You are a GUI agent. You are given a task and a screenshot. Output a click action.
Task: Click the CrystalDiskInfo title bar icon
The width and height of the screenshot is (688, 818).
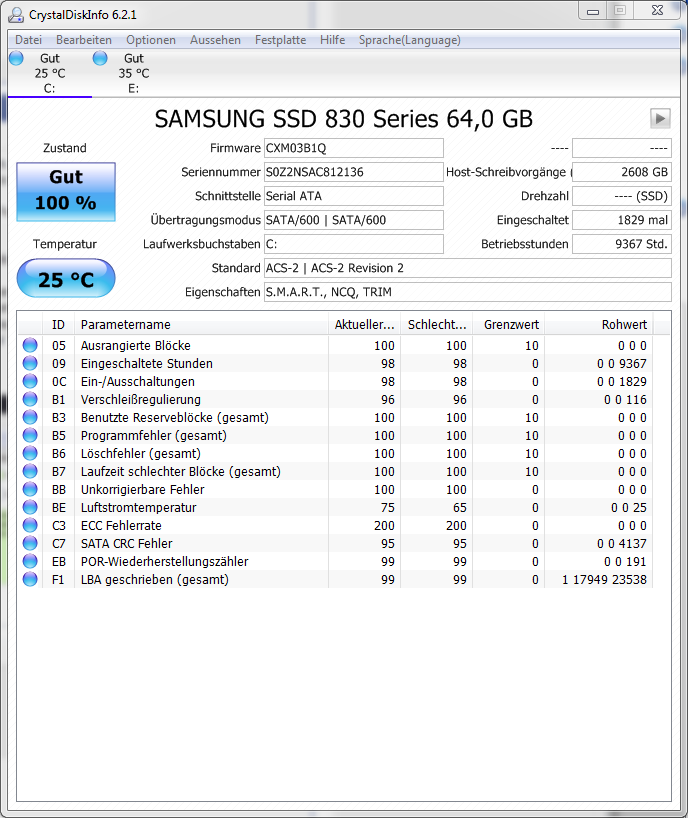(x=16, y=15)
